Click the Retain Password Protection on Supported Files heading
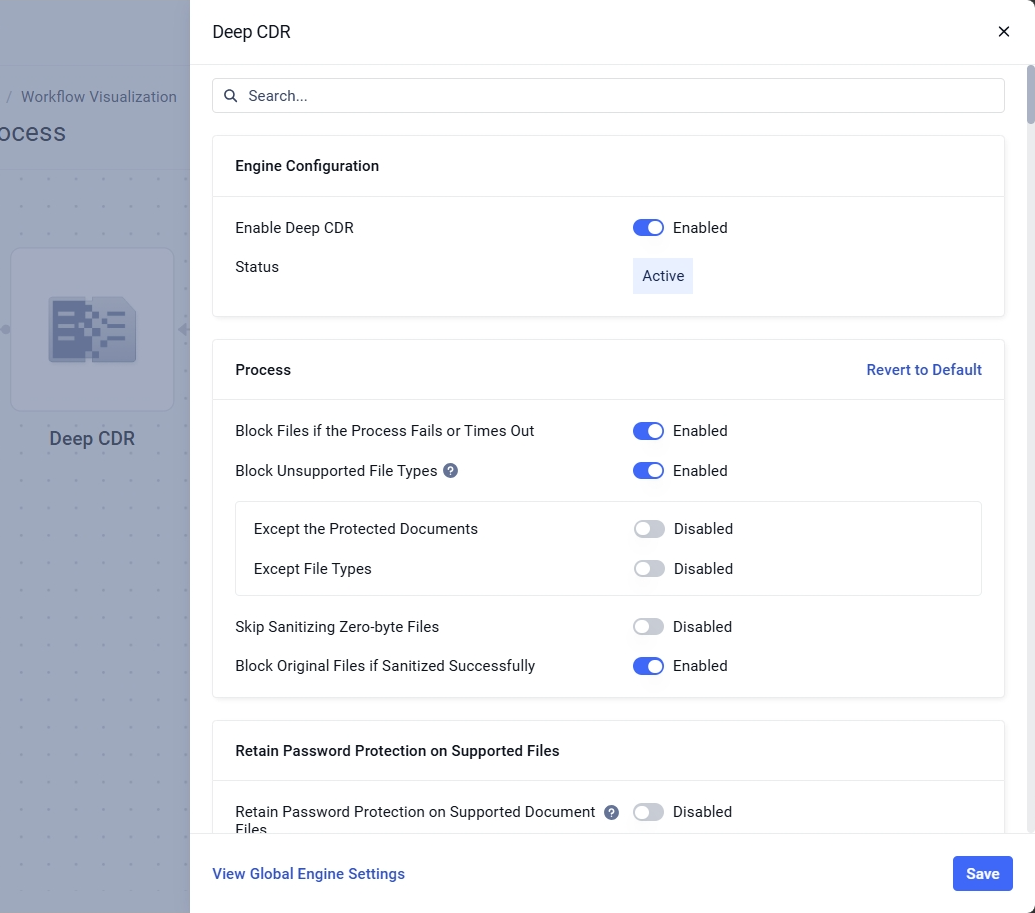 tap(397, 751)
